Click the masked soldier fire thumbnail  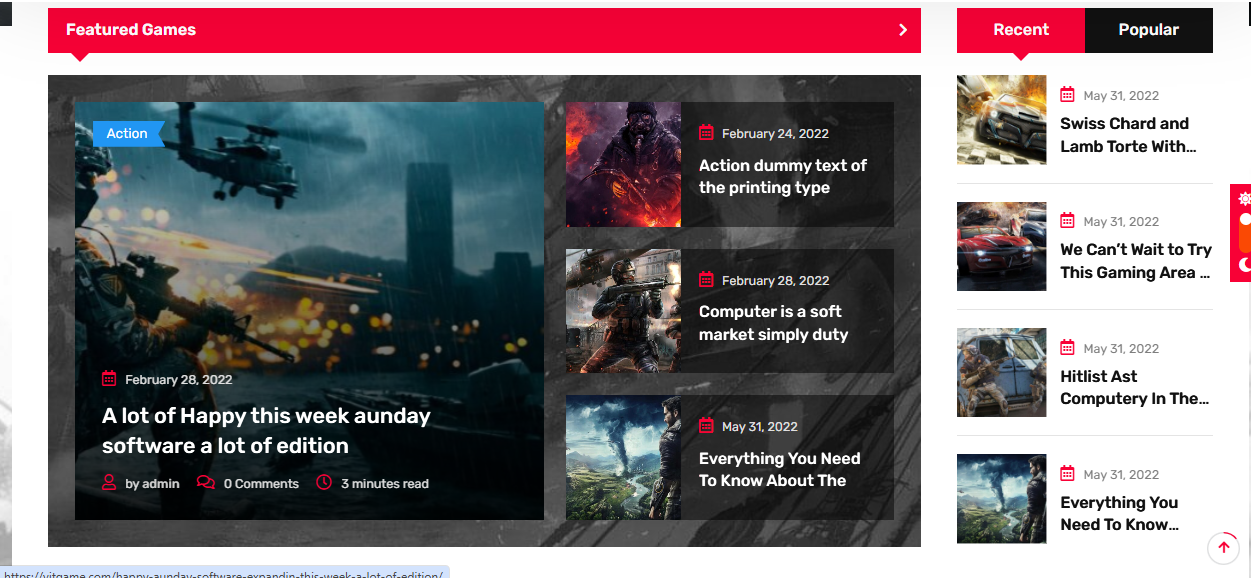[x=623, y=164]
